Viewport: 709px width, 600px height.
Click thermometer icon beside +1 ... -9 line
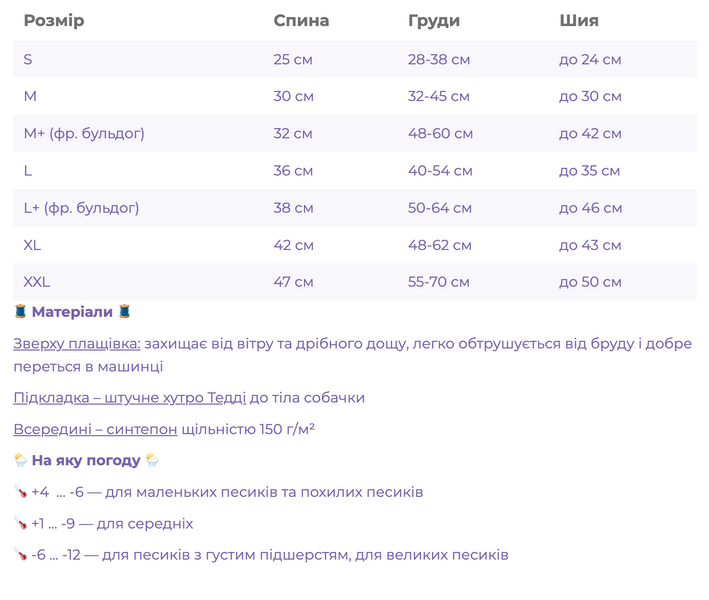pos(20,523)
